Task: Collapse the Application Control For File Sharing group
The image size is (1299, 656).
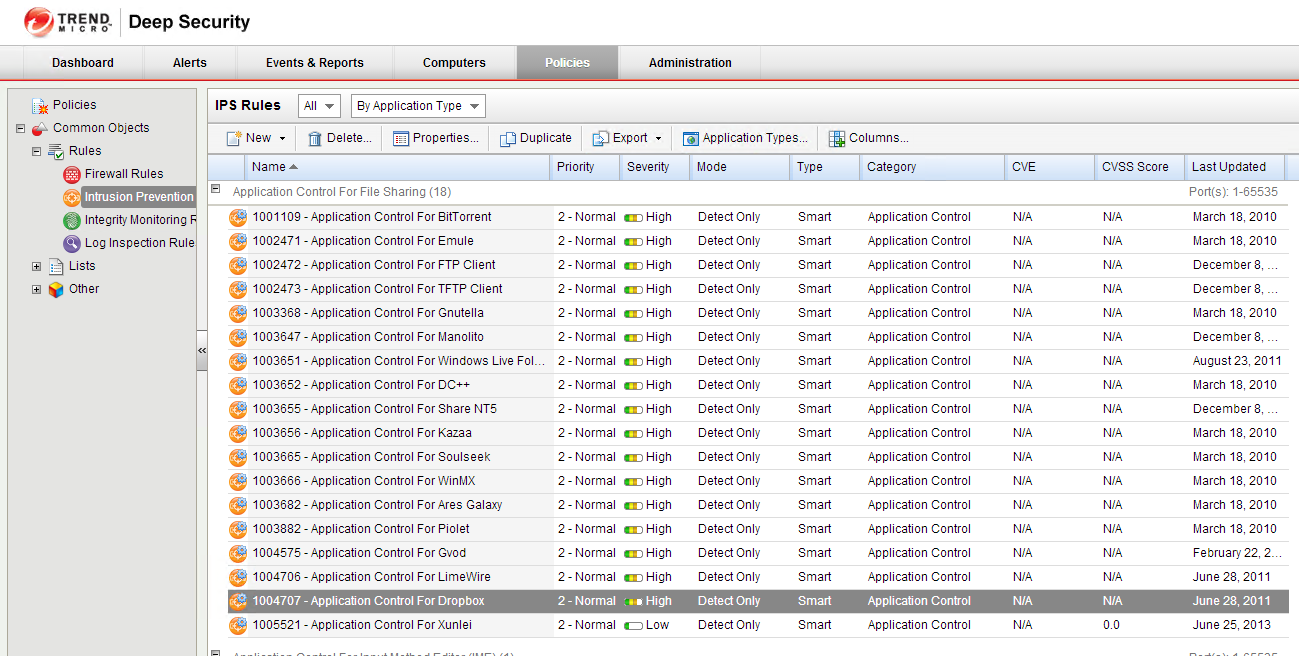Action: point(215,190)
